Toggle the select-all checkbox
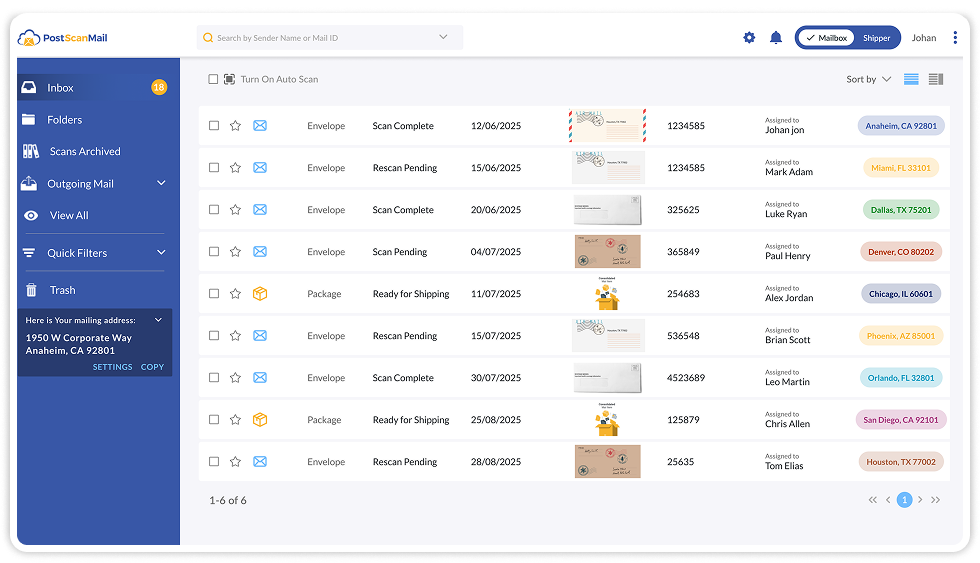Screen dimensions: 980x563 213,79
